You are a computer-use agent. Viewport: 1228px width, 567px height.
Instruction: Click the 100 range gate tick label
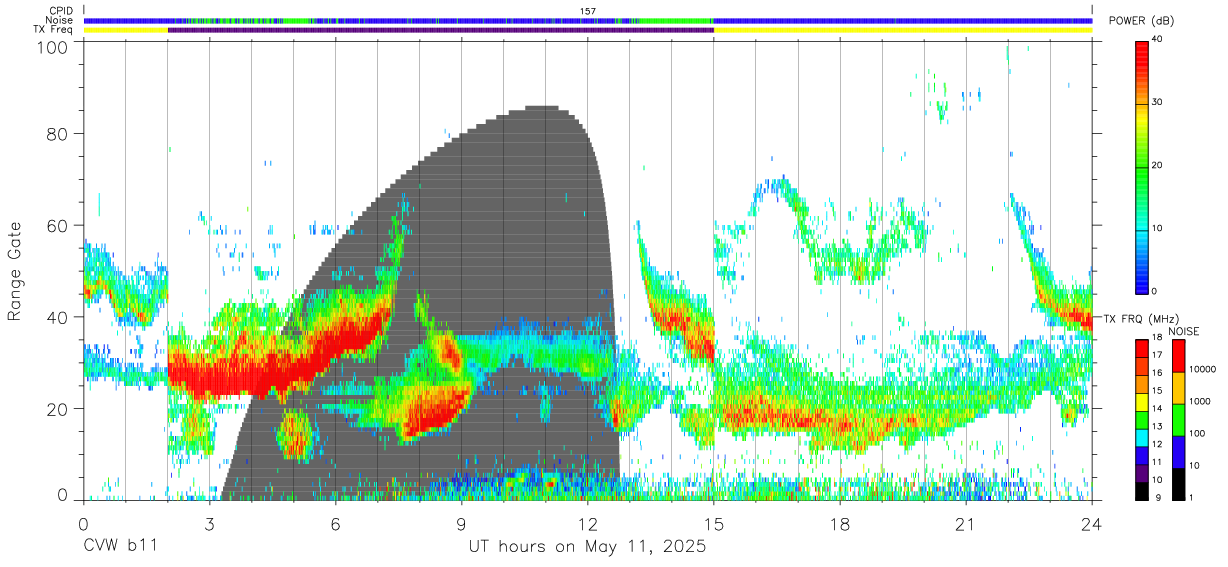[55, 47]
